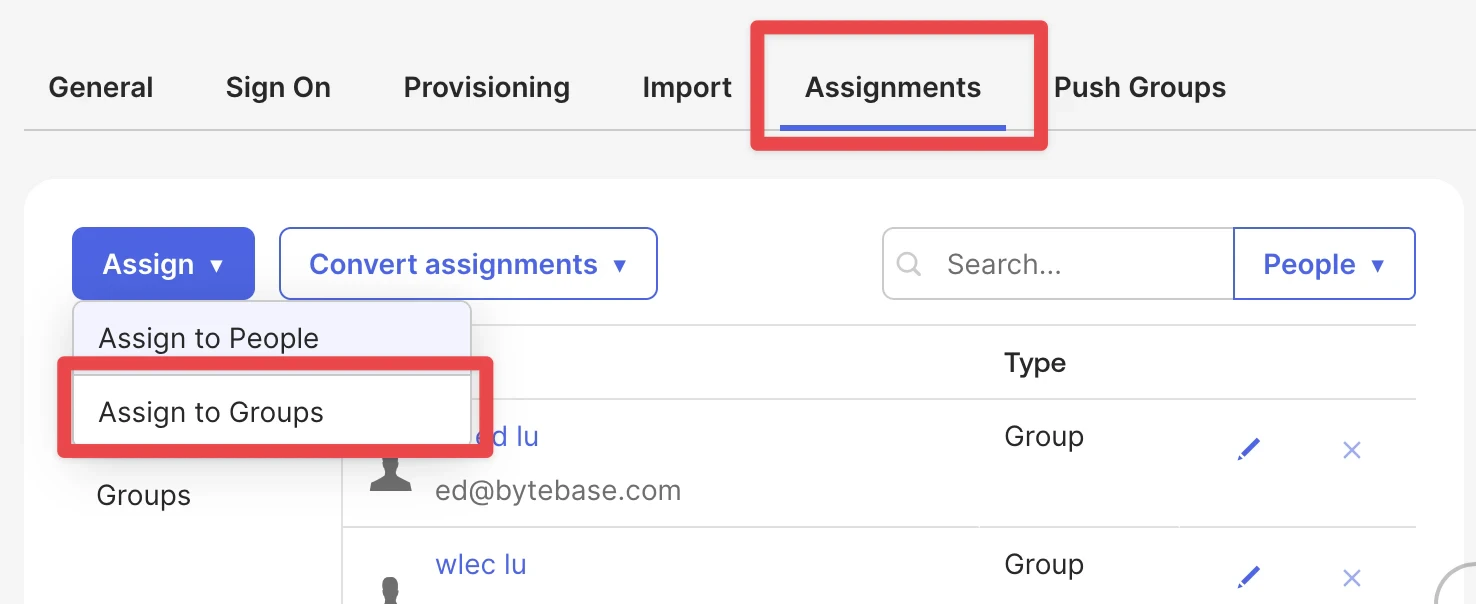Open the General tab
The height and width of the screenshot is (604, 1476).
tap(100, 88)
